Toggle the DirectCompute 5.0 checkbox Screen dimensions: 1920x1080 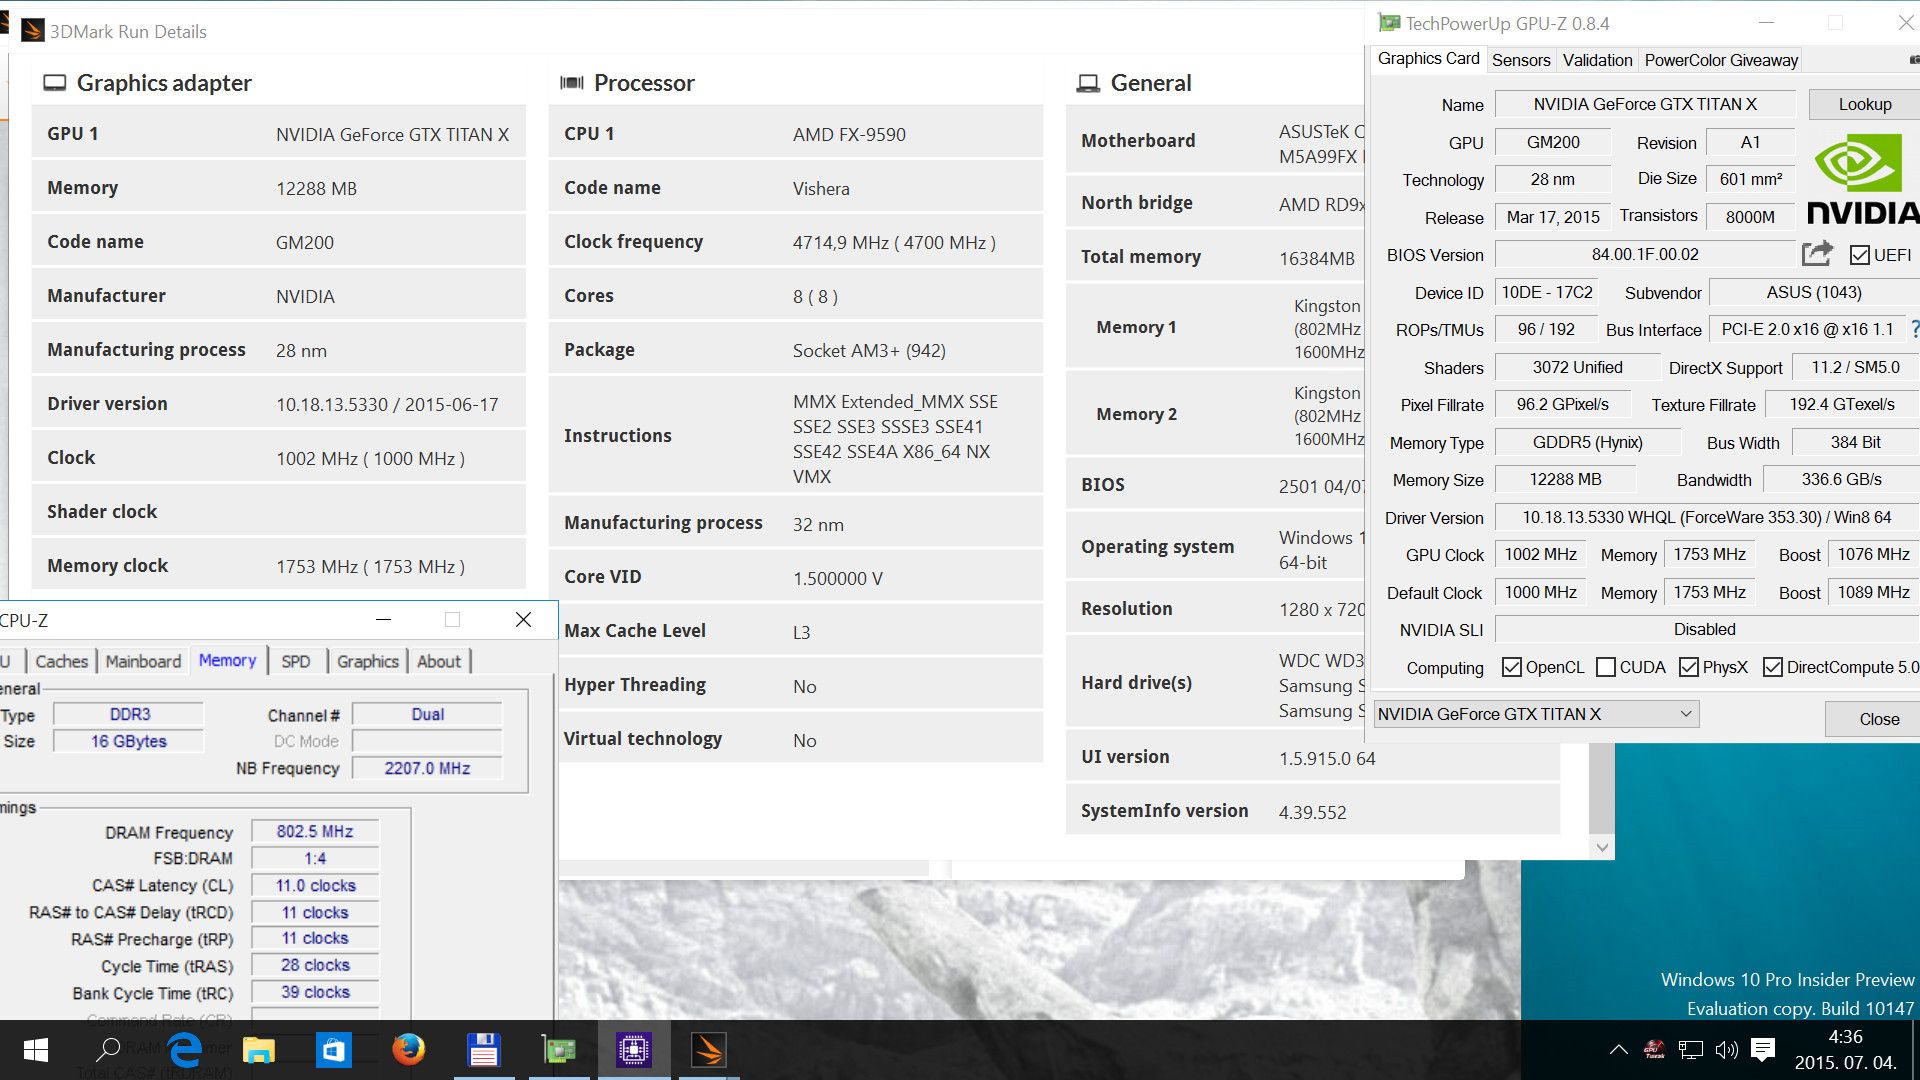[1773, 667]
